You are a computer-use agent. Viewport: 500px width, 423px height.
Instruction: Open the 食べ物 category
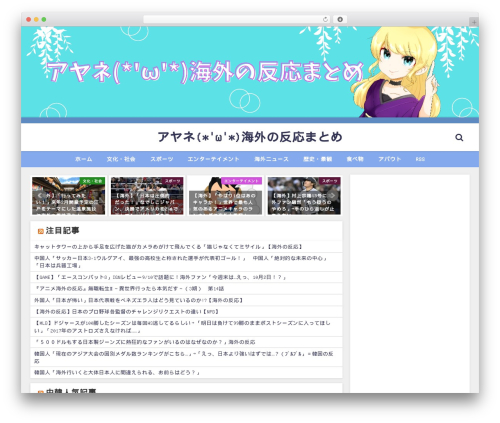[x=355, y=159]
